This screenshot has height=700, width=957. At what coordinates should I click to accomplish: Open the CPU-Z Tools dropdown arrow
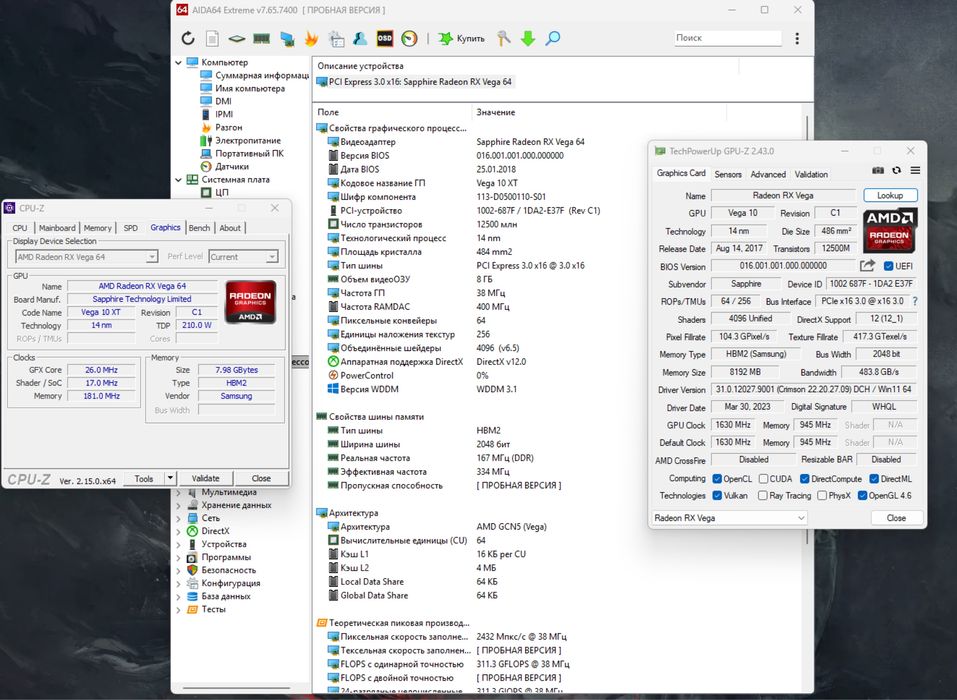tap(170, 478)
